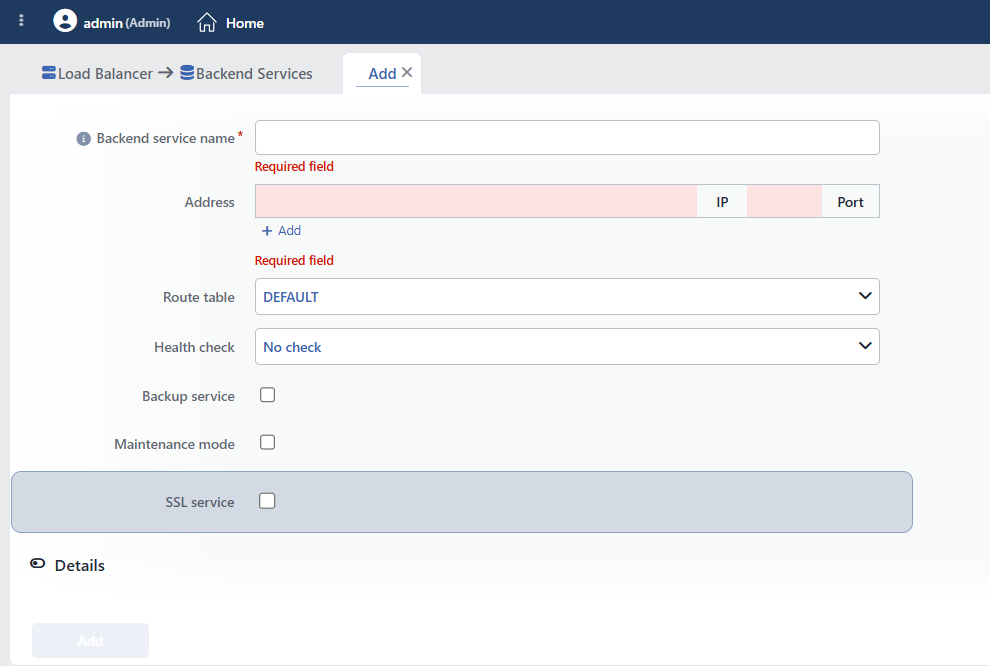Open the Route table DEFAULT dropdown

coord(567,297)
